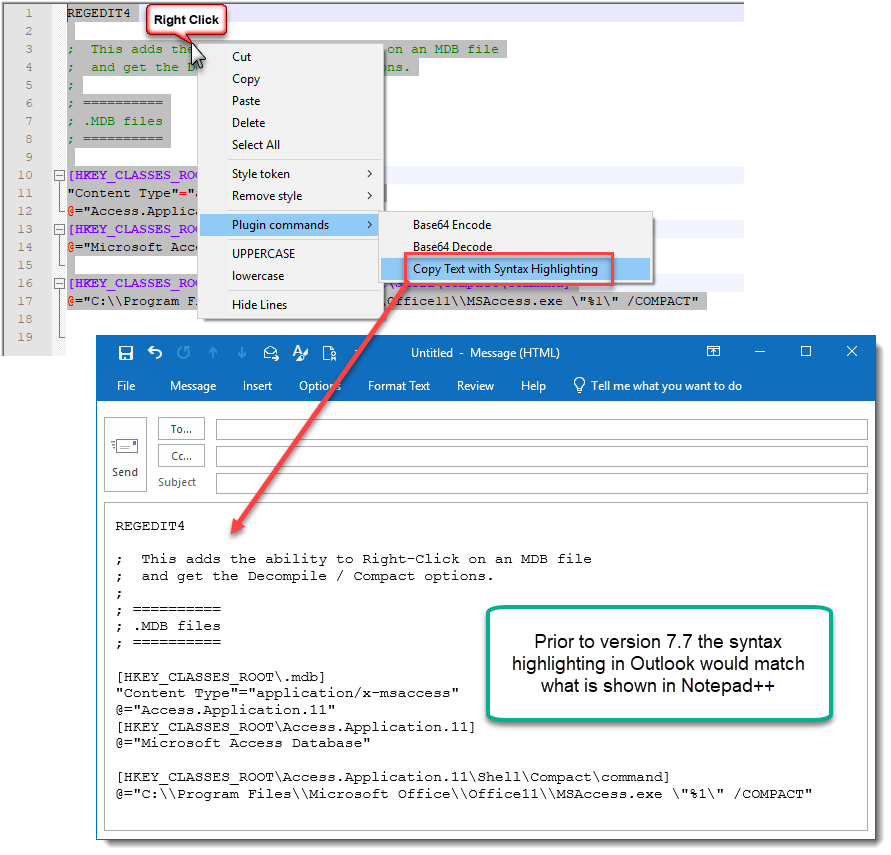This screenshot has height=855, width=891.
Task: Open the Options ribbon tab
Action: pos(320,386)
